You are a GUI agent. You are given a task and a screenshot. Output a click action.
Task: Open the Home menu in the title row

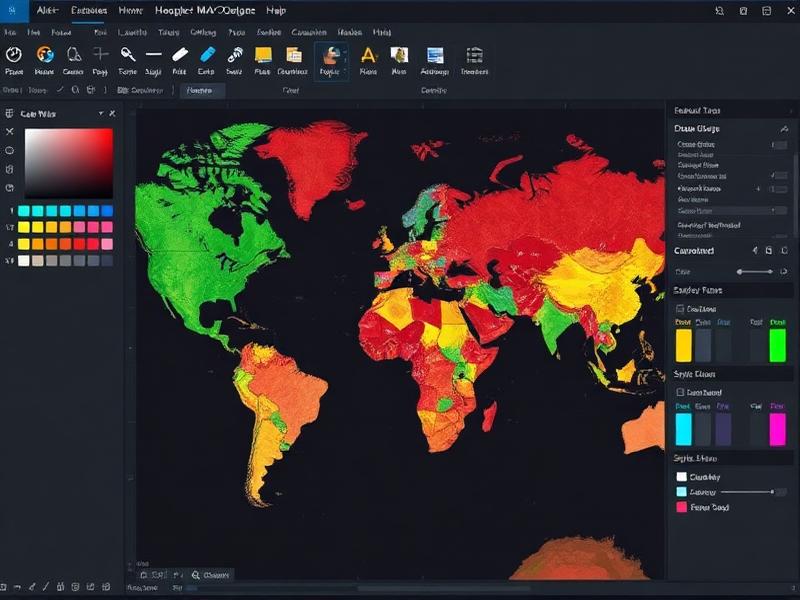[131, 11]
